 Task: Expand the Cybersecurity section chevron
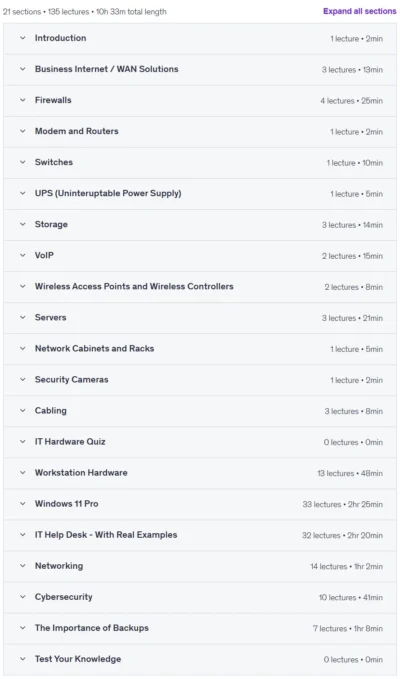[23, 597]
